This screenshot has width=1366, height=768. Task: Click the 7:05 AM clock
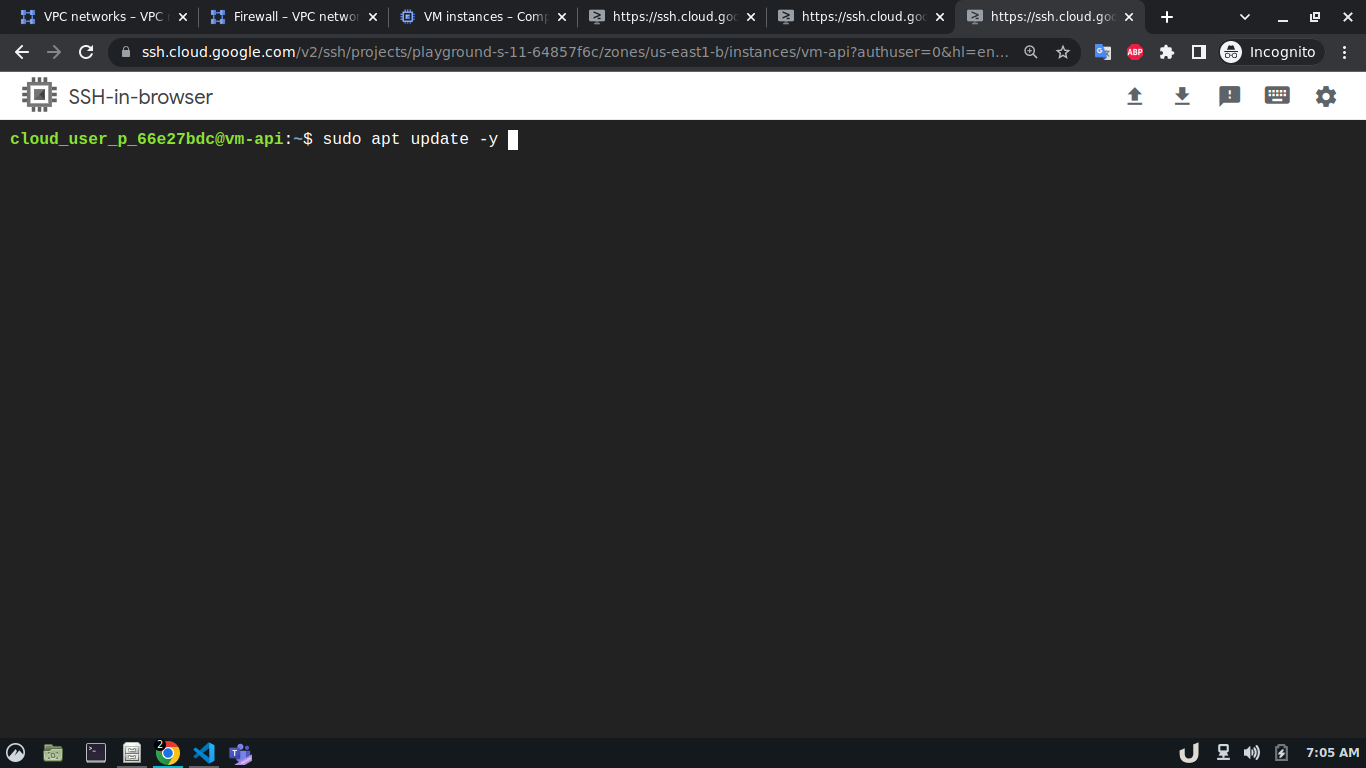(1333, 753)
